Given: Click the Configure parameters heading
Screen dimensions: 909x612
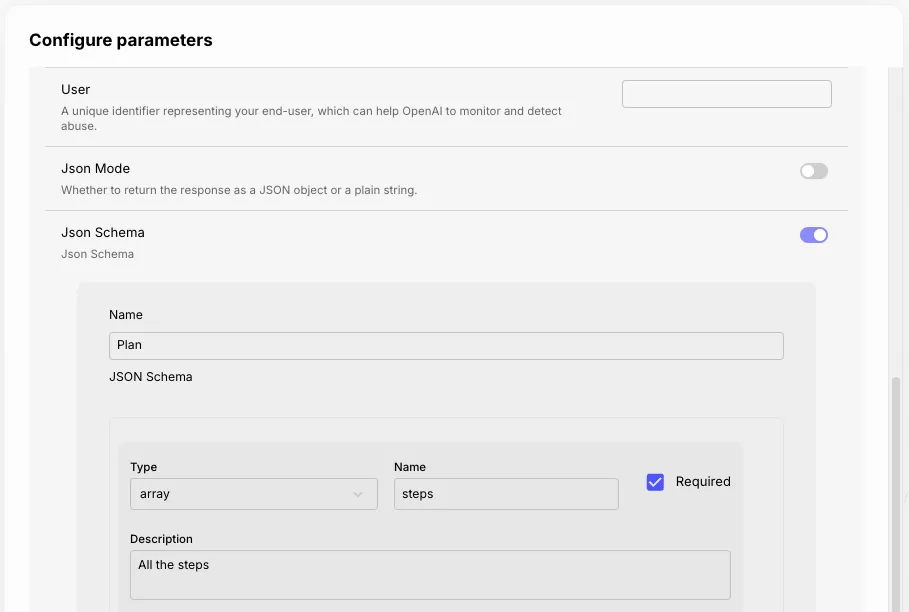Looking at the screenshot, I should click(121, 40).
